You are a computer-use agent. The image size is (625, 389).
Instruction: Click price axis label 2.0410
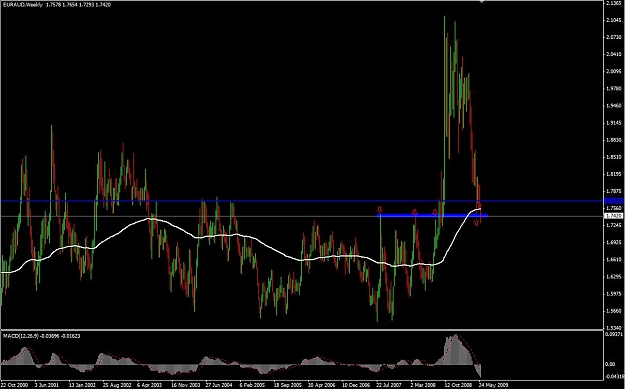click(x=613, y=55)
